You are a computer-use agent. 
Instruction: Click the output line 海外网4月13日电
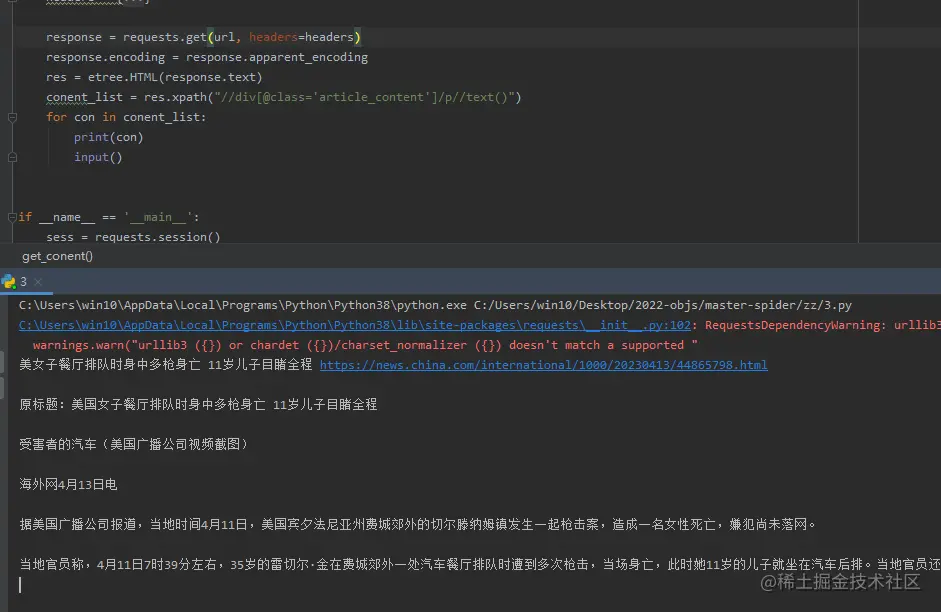tap(68, 484)
